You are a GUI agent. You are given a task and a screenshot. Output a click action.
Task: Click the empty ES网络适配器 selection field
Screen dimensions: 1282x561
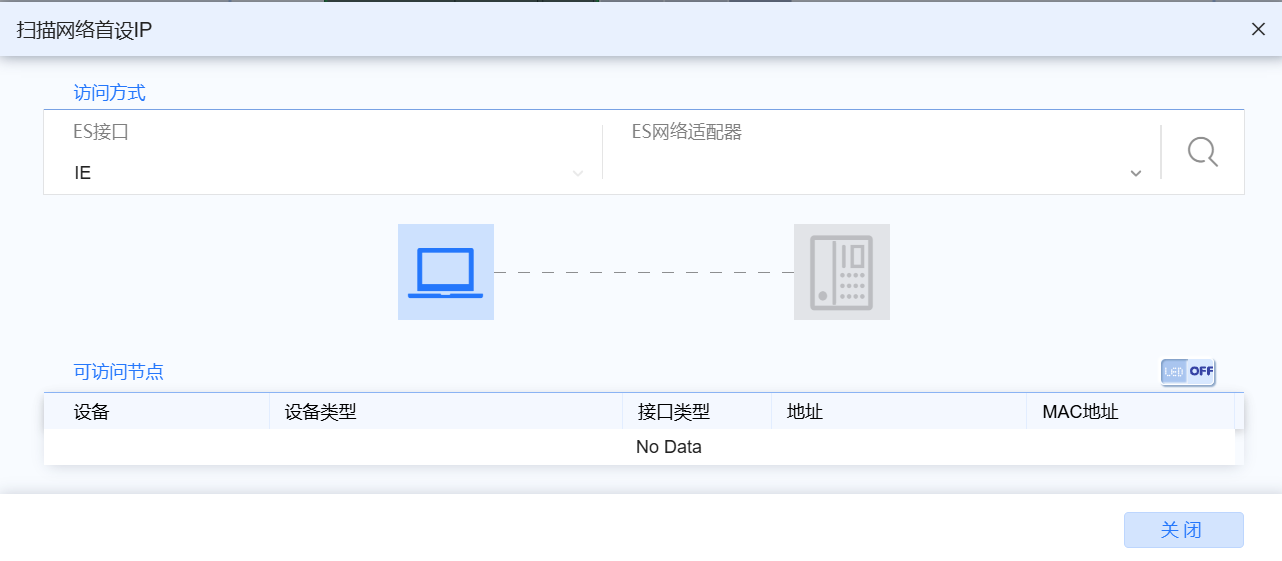[870, 173]
